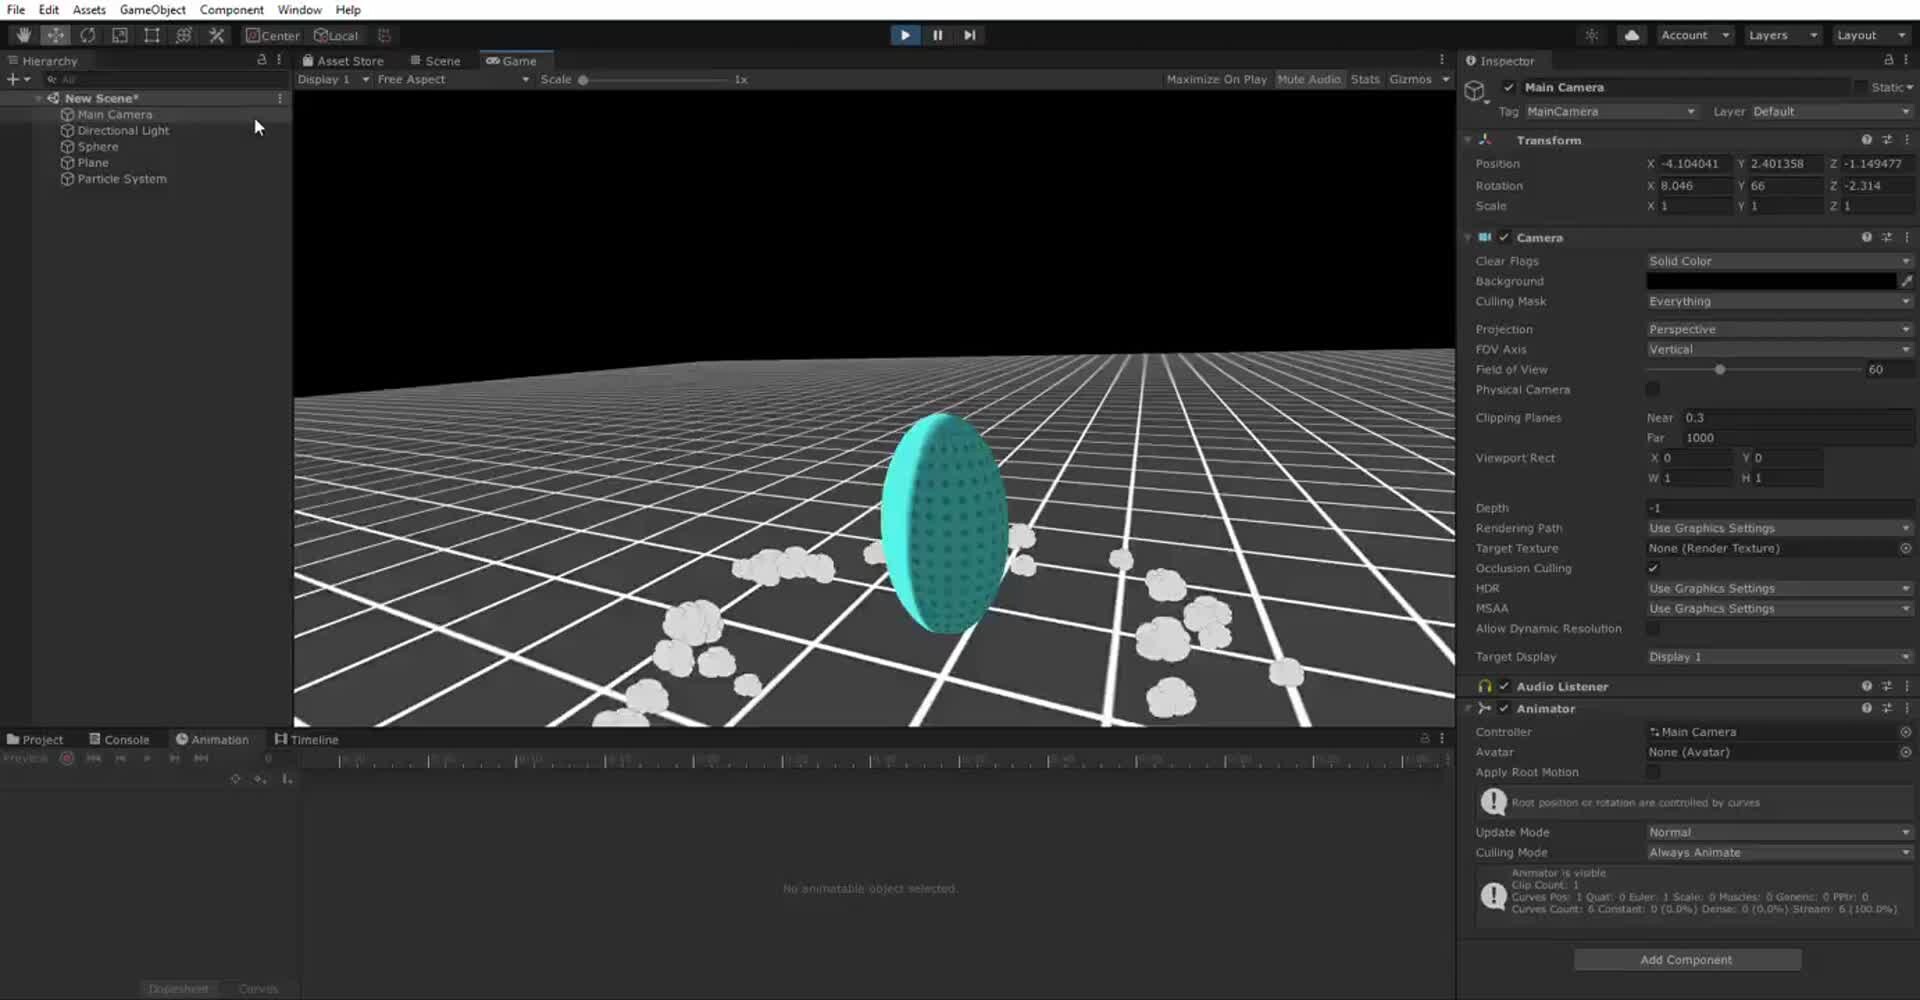Screen dimensions: 1920x1000
Task: Open the GameObject menu
Action: pyautogui.click(x=152, y=9)
